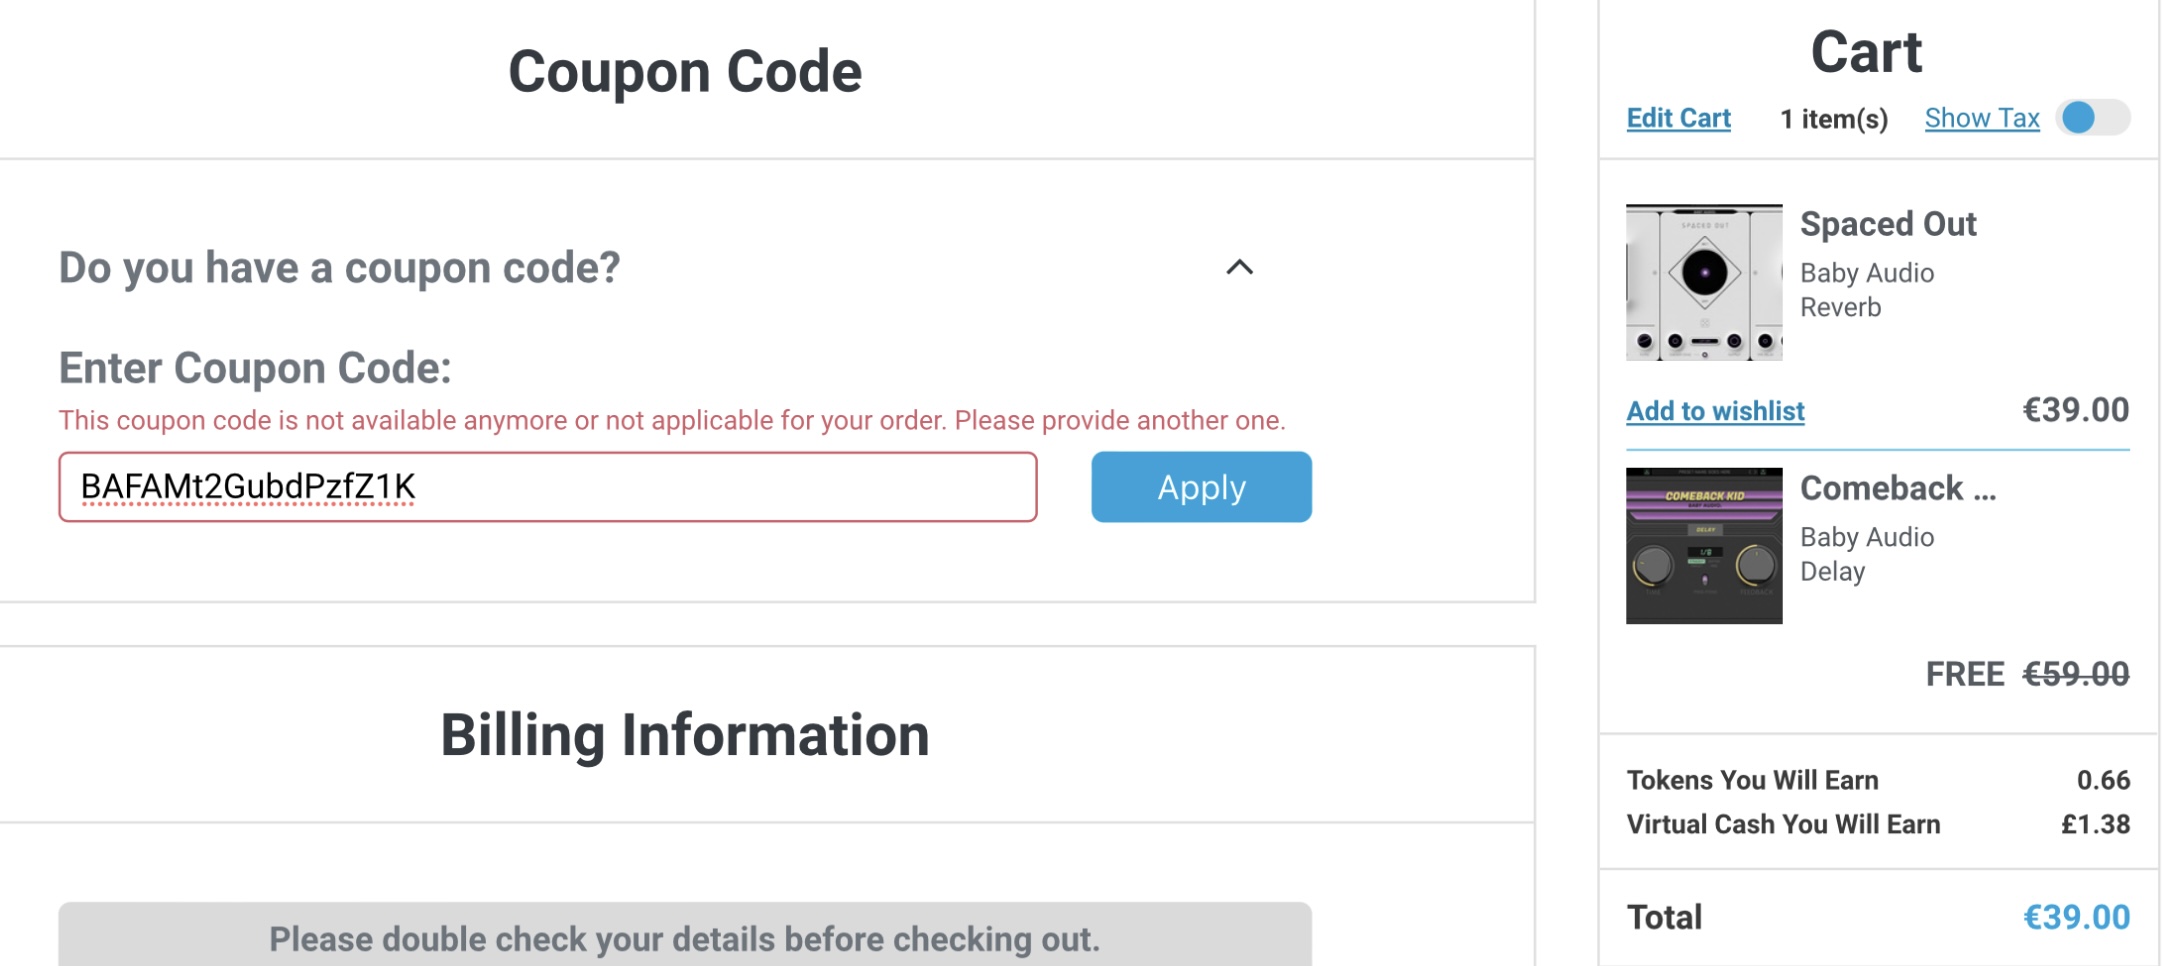Open the Comeback Kid plugin thumbnail
2172x966 pixels.
click(1704, 546)
